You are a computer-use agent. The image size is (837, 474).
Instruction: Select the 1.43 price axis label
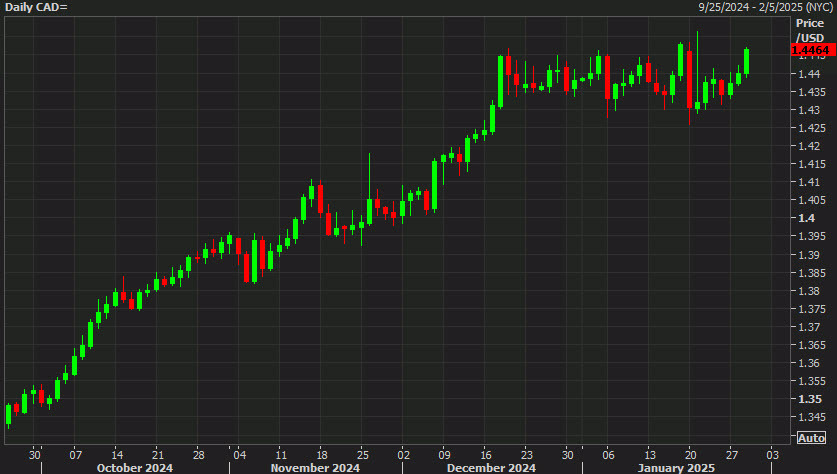click(809, 110)
